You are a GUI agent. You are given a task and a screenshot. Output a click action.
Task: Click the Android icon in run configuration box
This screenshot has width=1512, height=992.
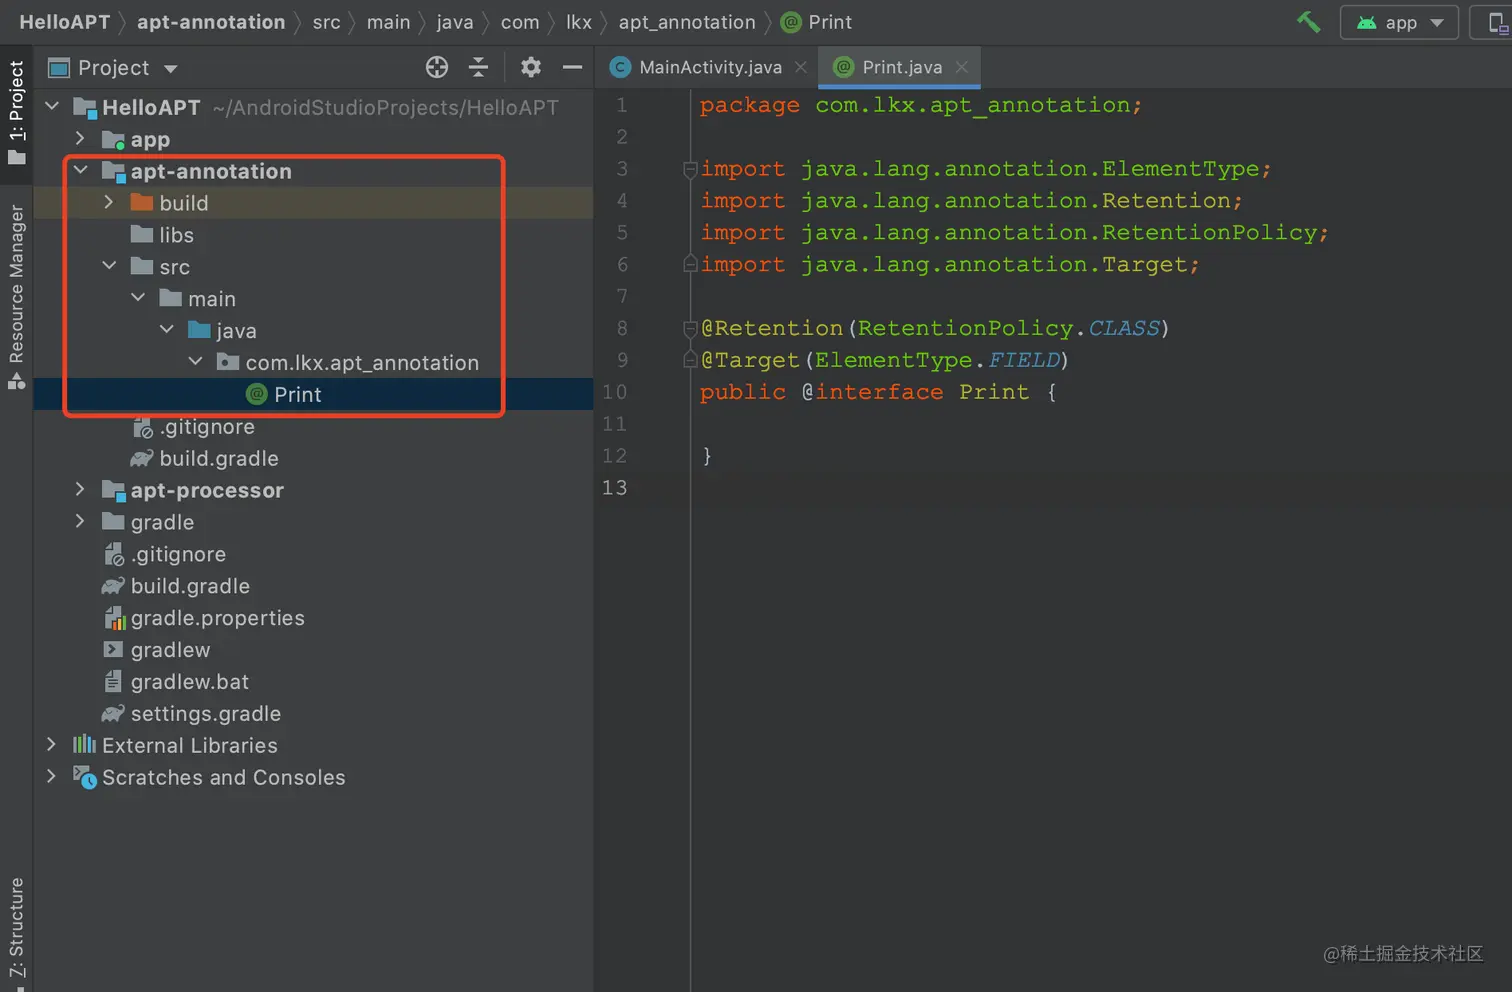[x=1366, y=22]
